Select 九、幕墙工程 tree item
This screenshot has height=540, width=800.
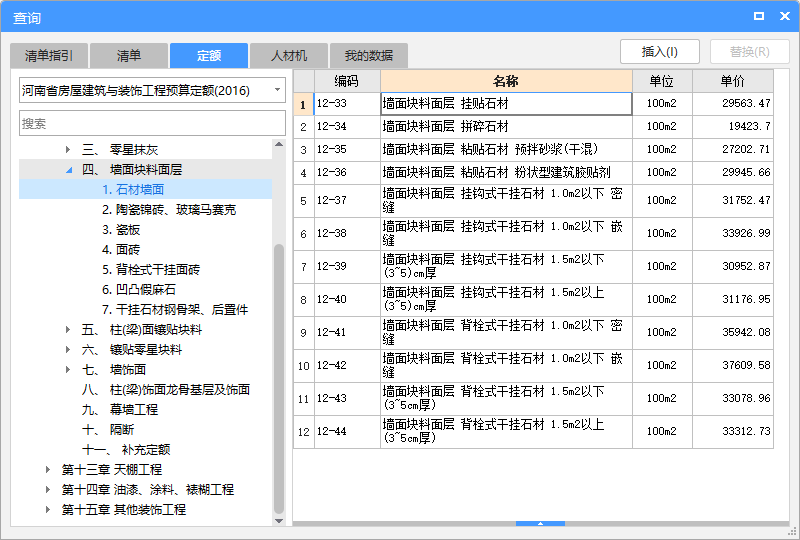click(120, 409)
